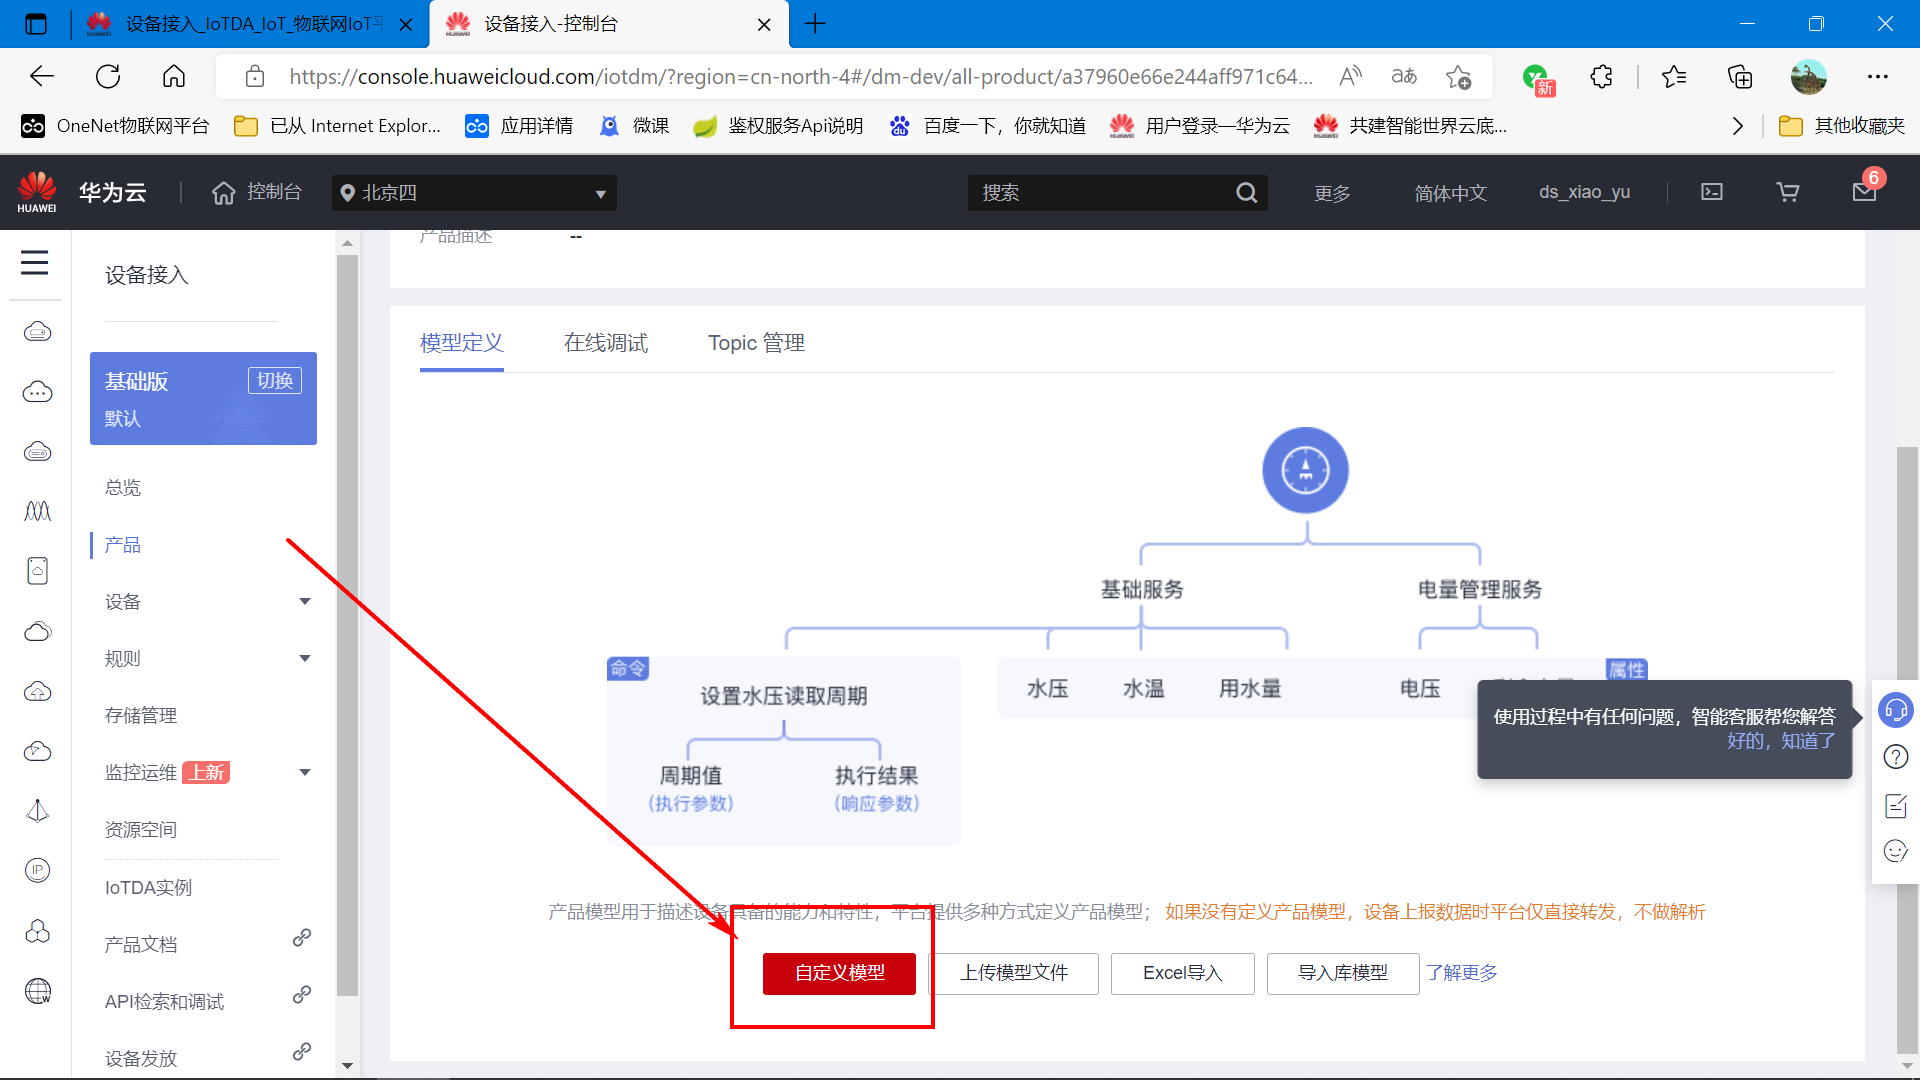Switch to the 在线调试 tab

[605, 343]
